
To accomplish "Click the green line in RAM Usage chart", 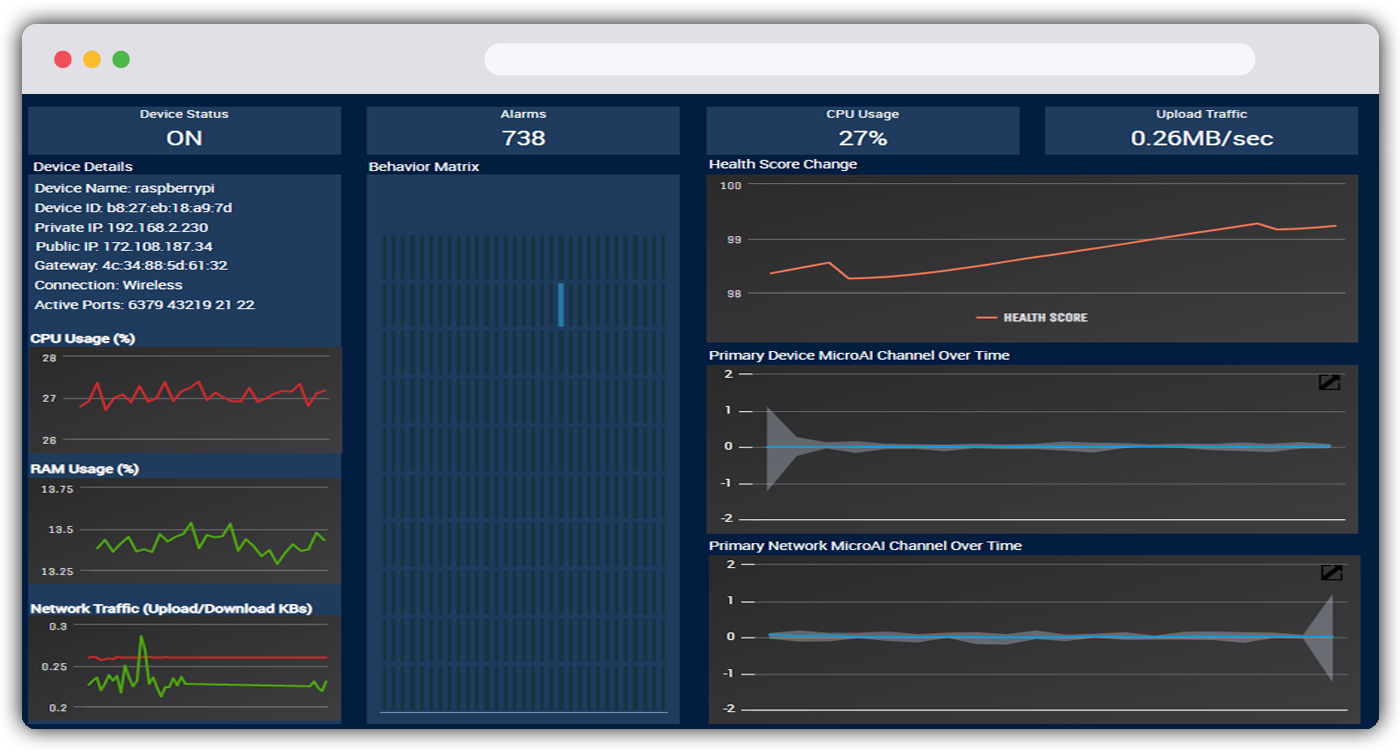I will click(191, 525).
